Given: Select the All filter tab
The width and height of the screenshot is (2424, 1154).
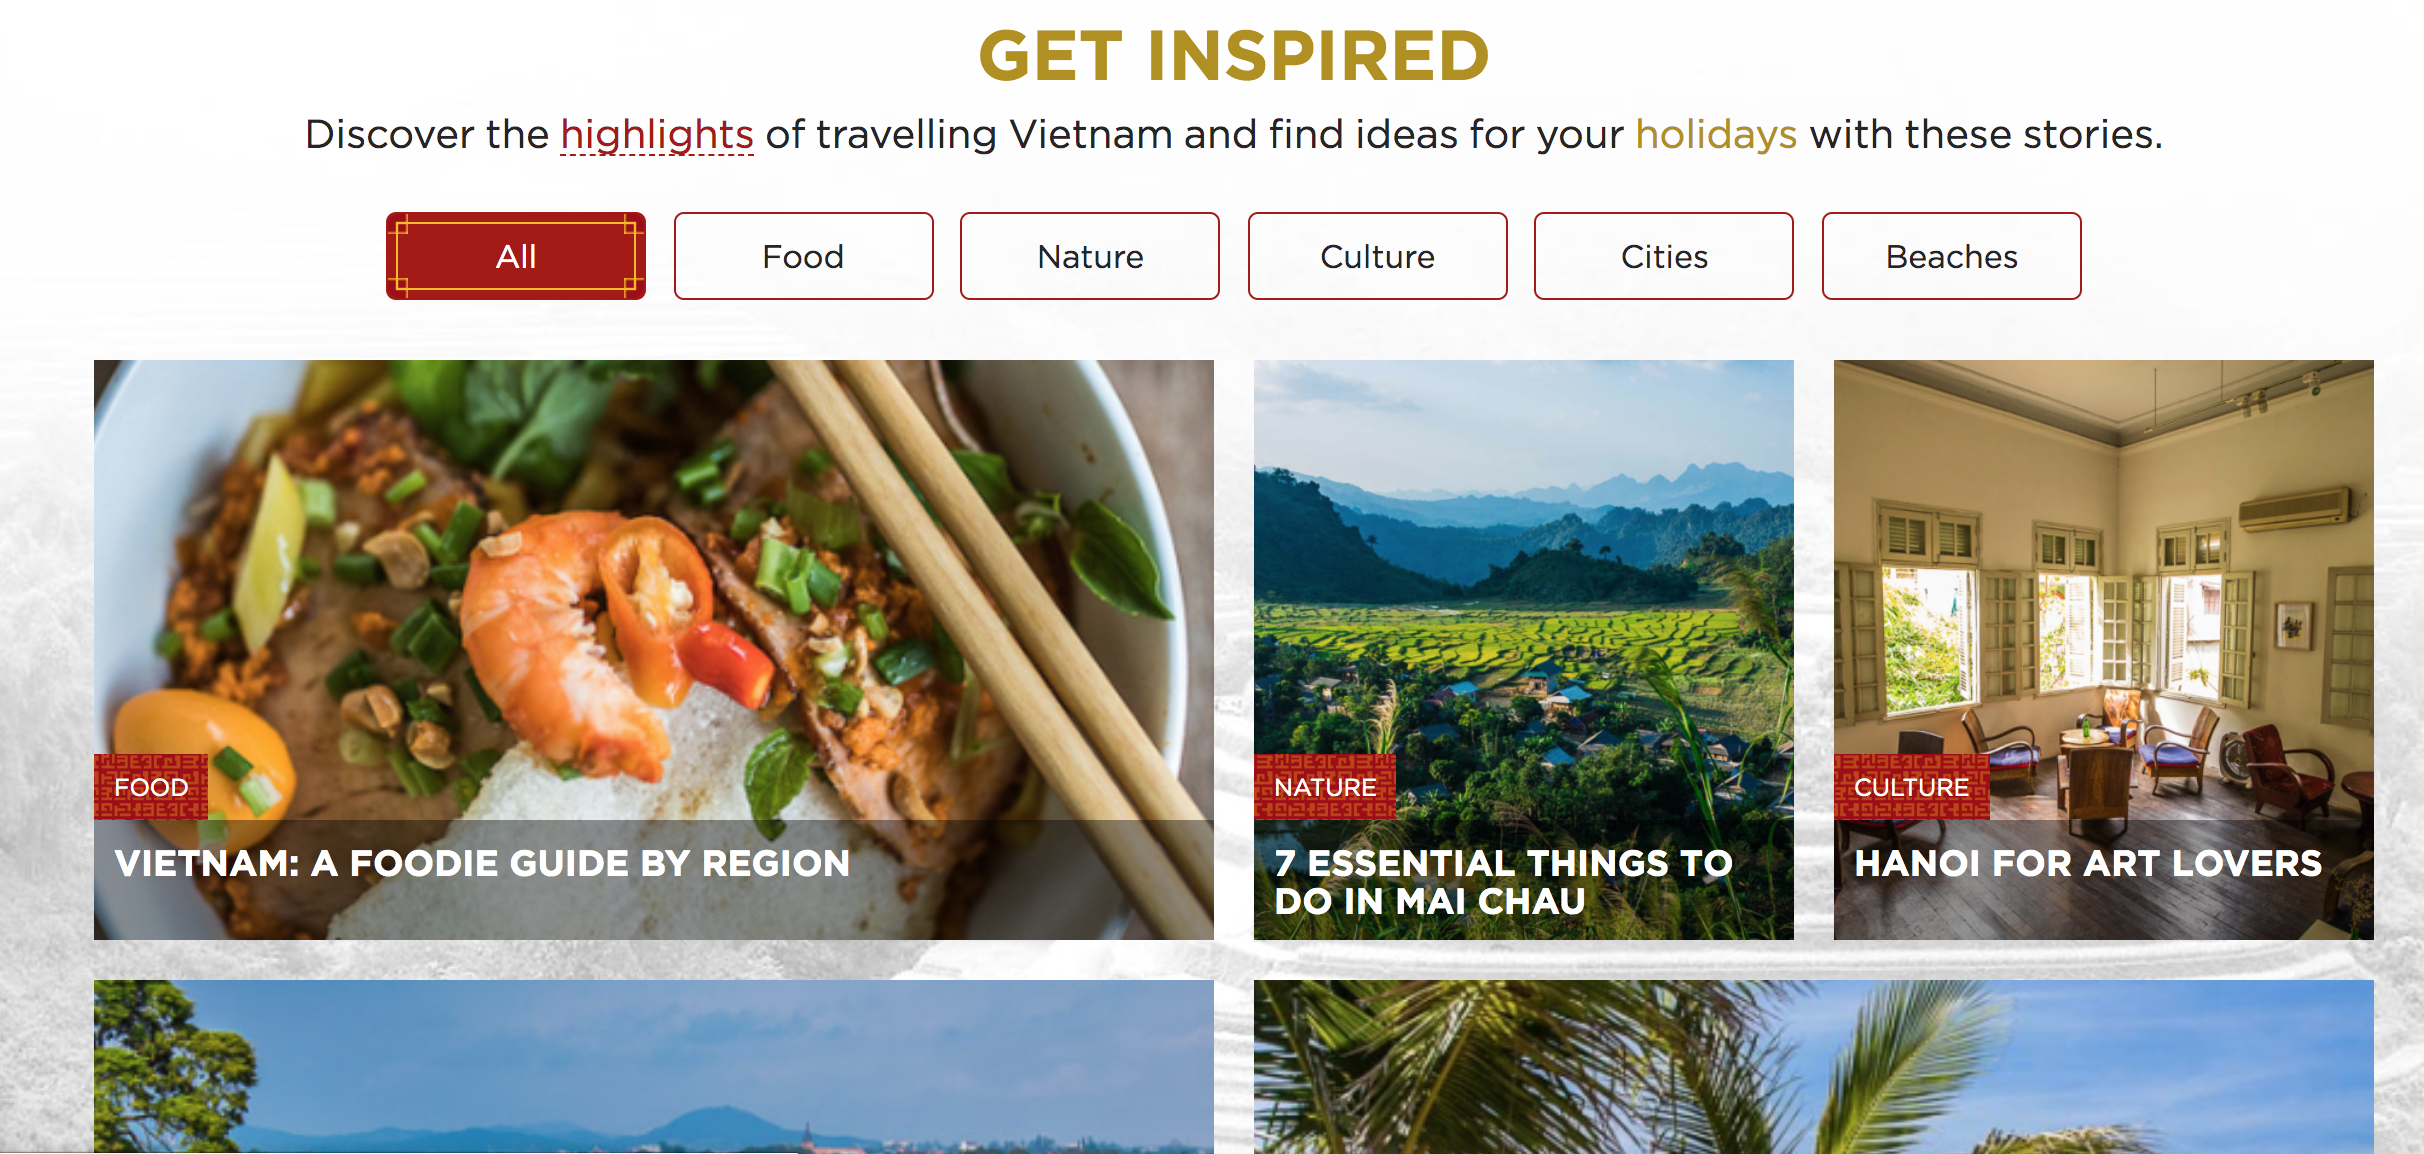Looking at the screenshot, I should click(516, 256).
